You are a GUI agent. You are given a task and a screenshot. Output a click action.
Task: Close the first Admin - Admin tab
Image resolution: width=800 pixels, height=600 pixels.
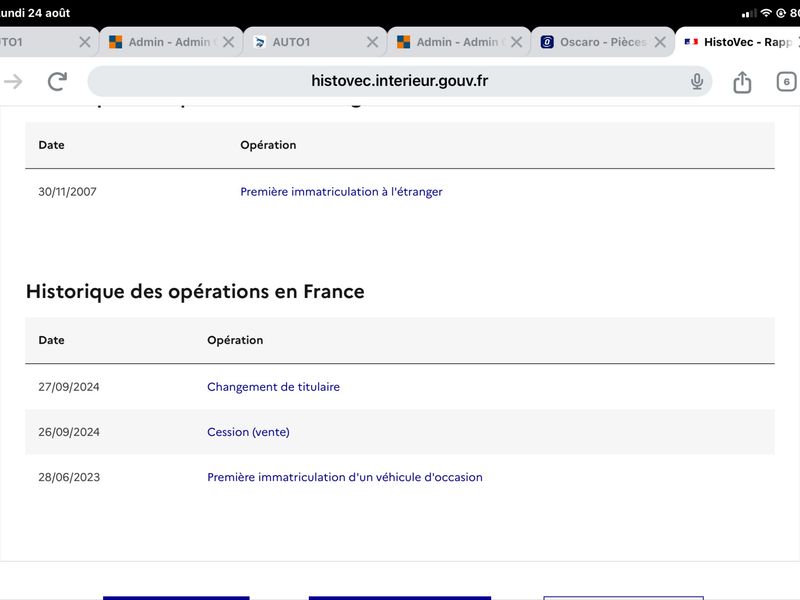229,42
